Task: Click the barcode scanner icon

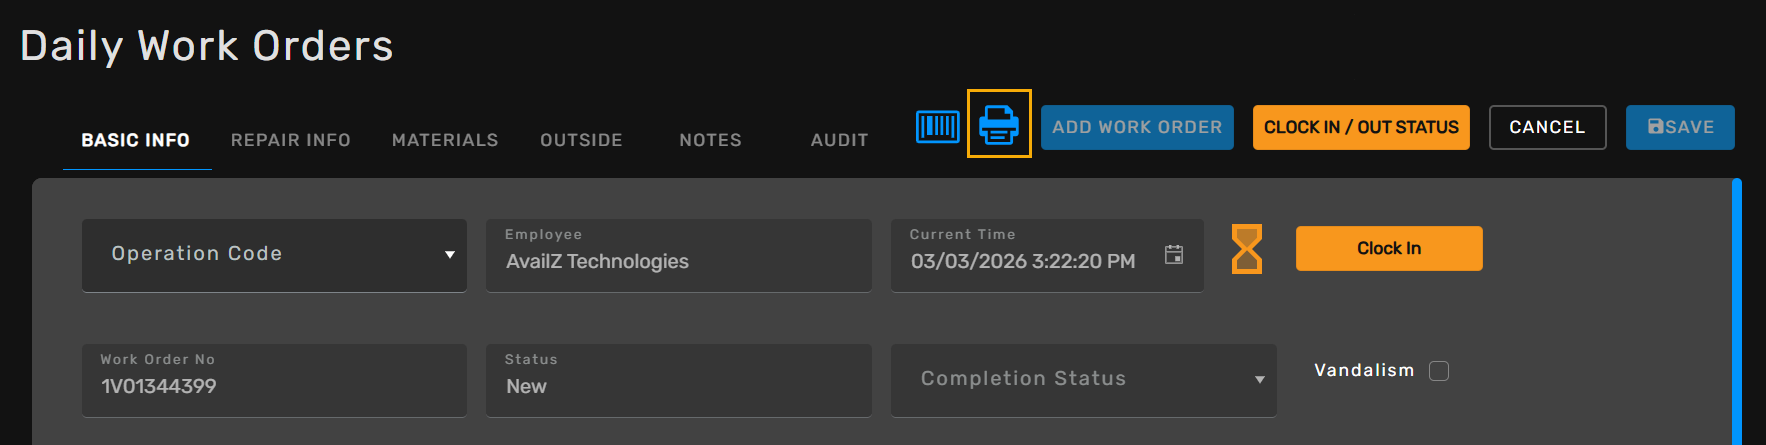Action: [x=937, y=127]
